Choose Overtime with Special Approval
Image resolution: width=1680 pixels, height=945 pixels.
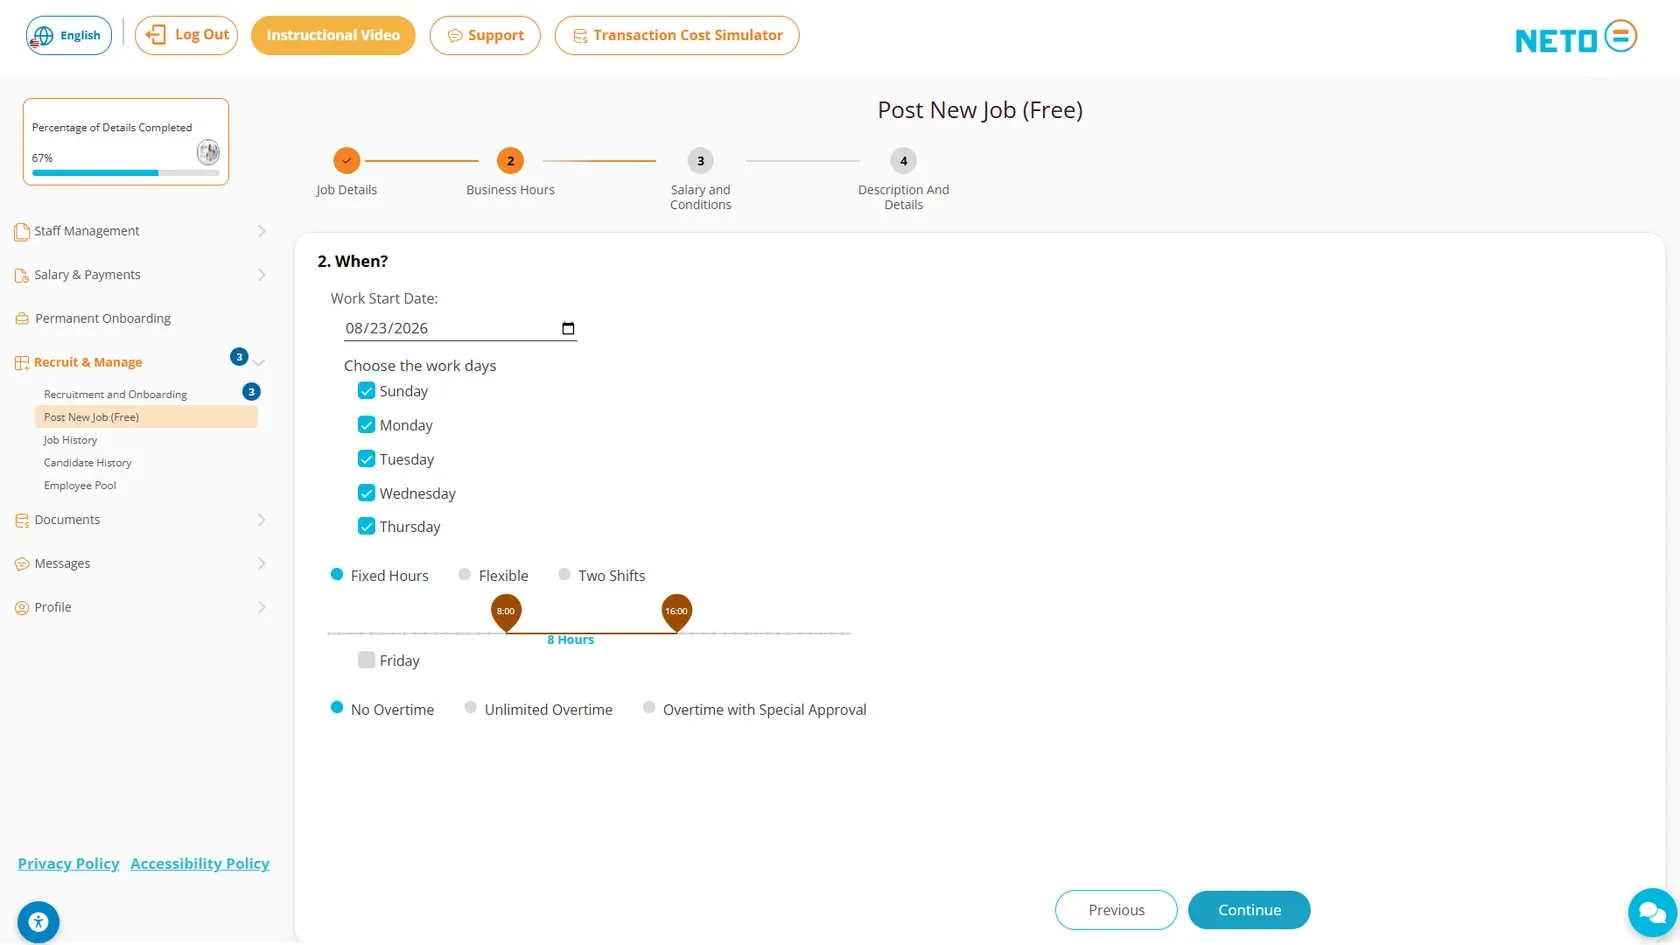(x=649, y=708)
